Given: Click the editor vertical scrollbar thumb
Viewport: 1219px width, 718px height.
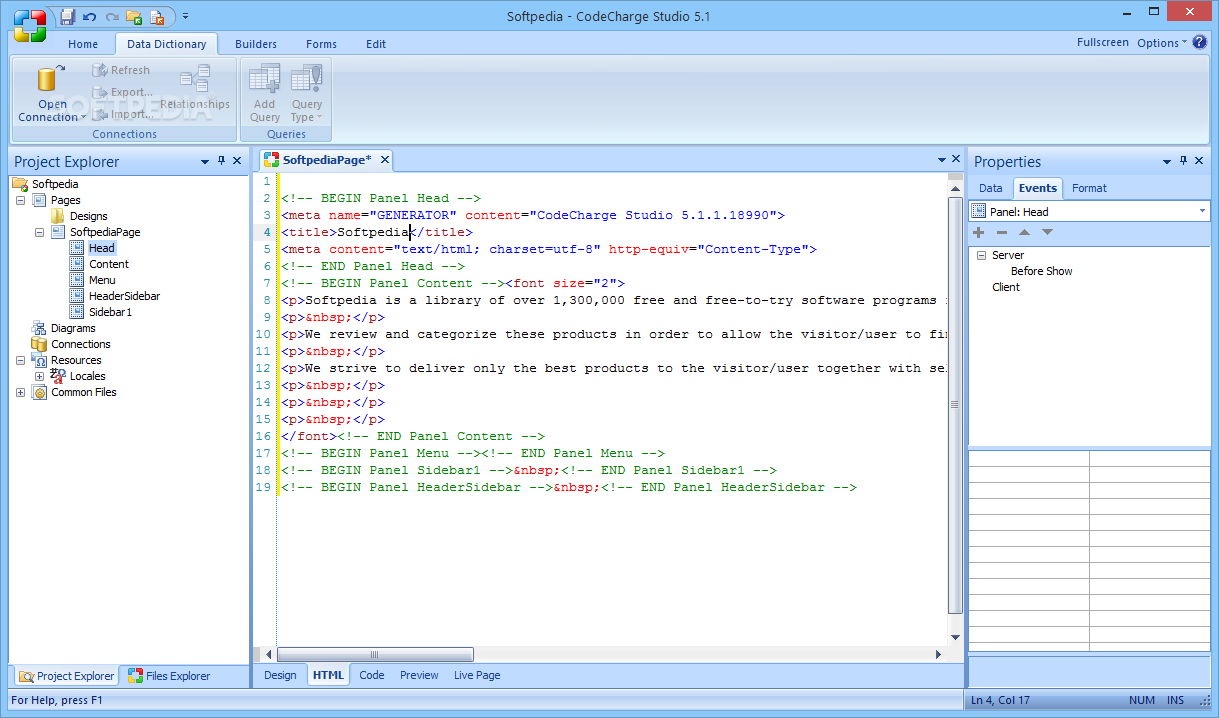Looking at the screenshot, I should click(954, 405).
